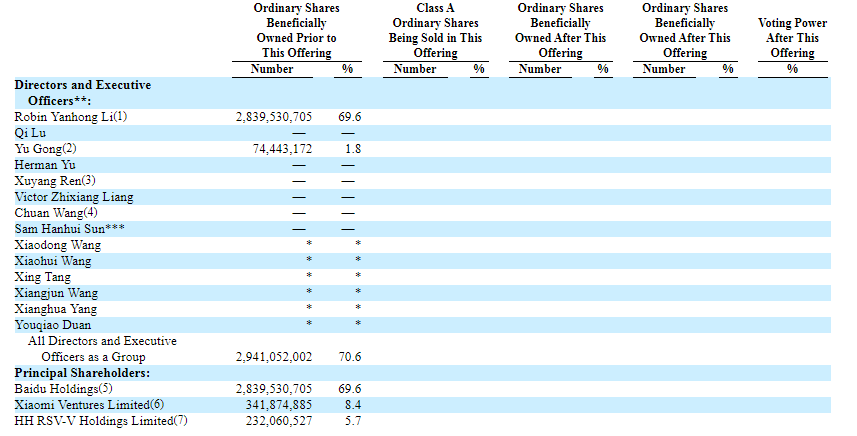The width and height of the screenshot is (857, 436).
Task: Select the Baidu Holdings(5) shareholder name
Action: click(63, 389)
